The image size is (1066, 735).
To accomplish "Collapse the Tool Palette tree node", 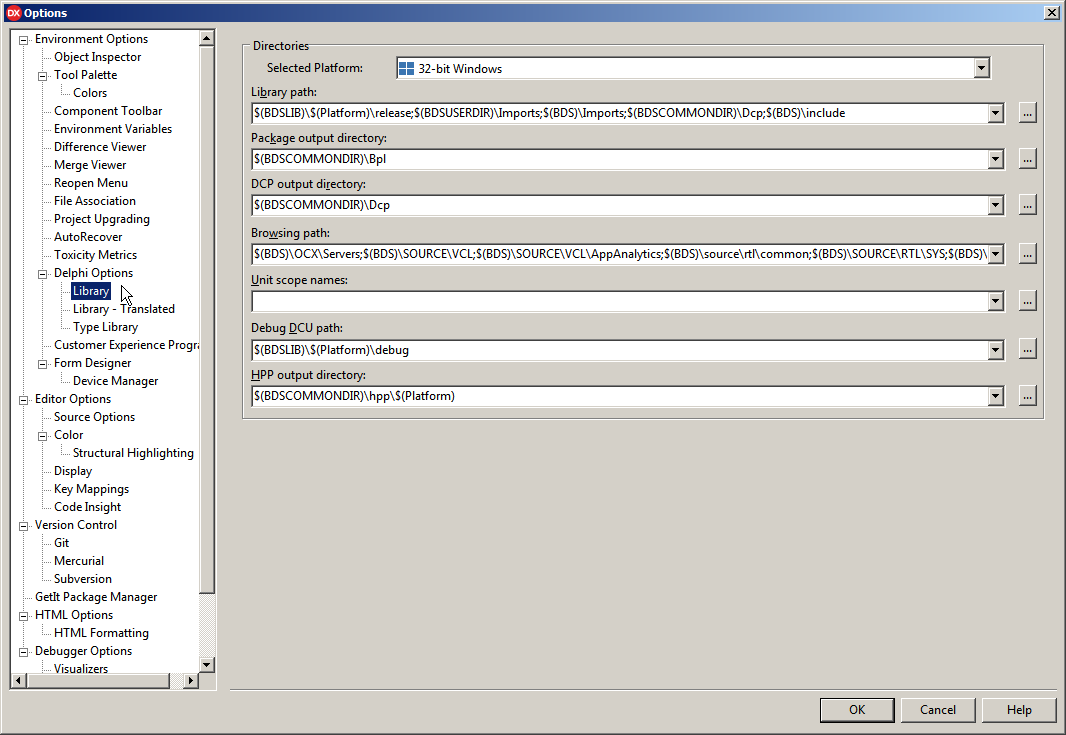I will [42, 76].
